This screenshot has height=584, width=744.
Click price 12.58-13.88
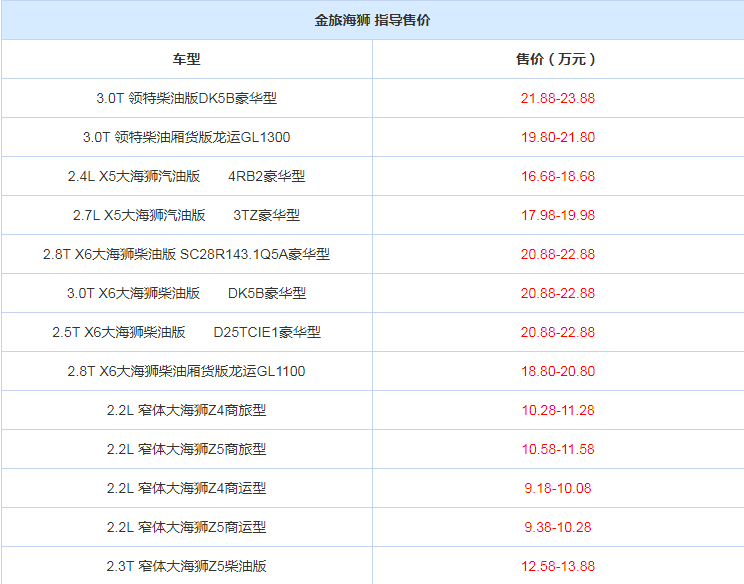(558, 565)
